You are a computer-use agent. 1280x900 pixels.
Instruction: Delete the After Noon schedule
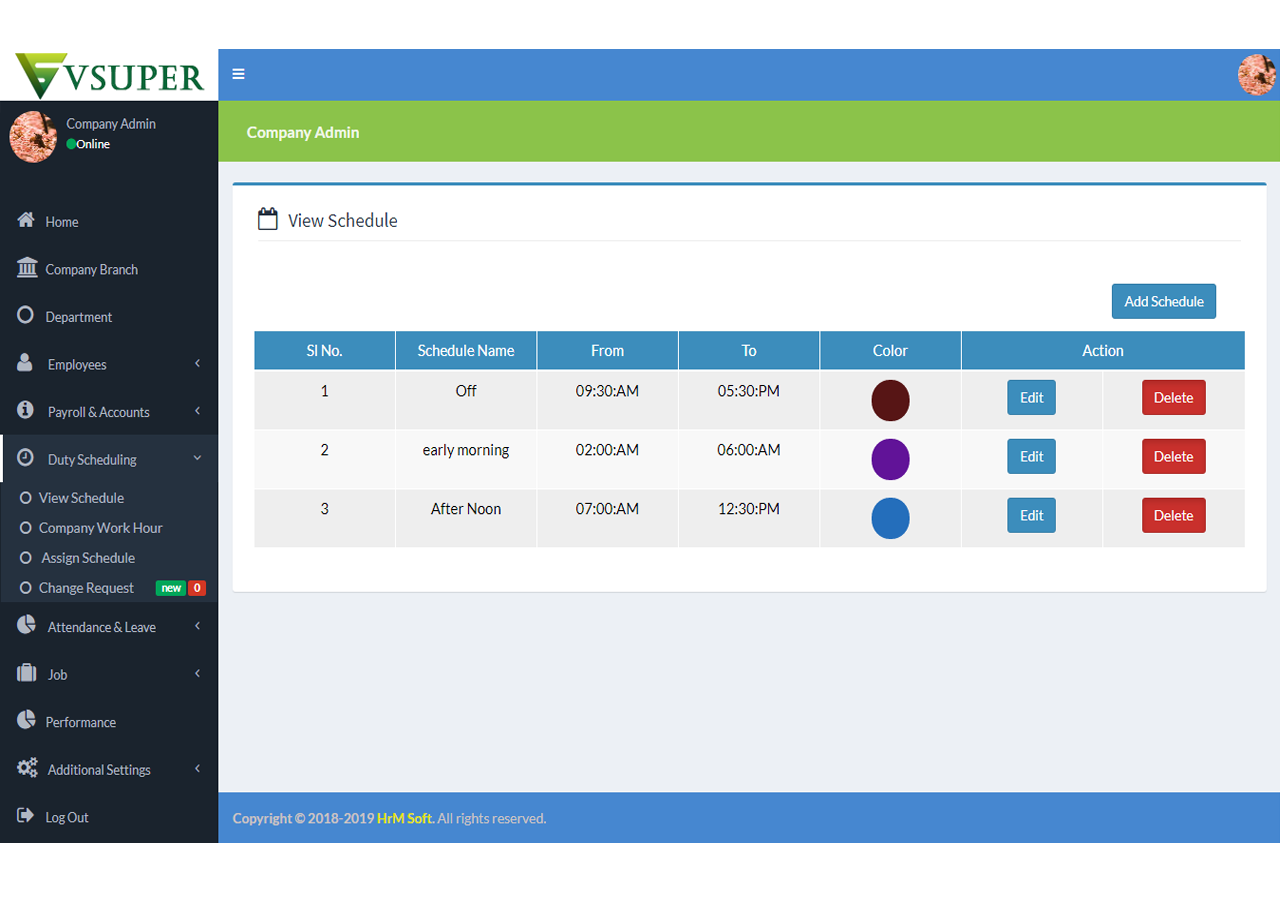point(1173,516)
